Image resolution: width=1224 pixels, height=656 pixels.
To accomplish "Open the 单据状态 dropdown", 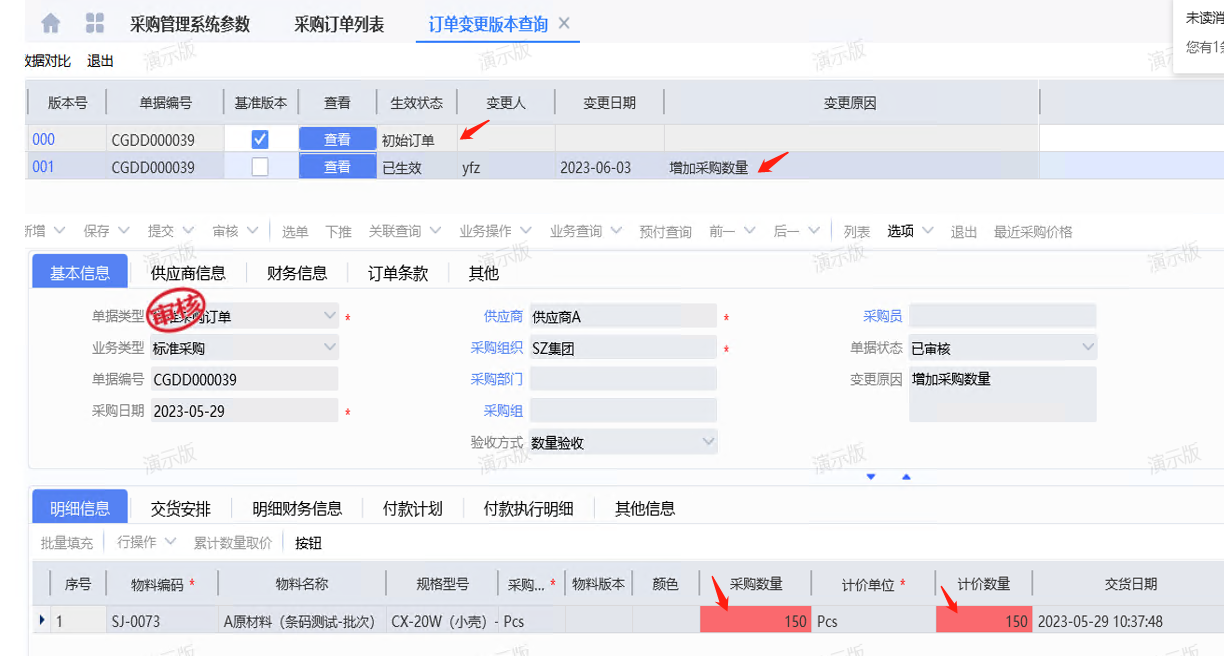I will [x=1088, y=348].
